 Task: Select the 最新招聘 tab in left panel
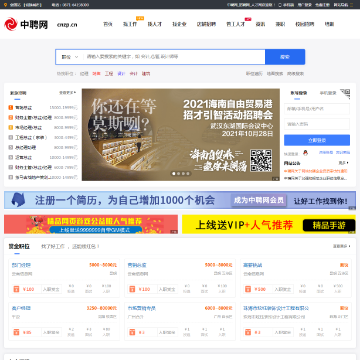18,93
